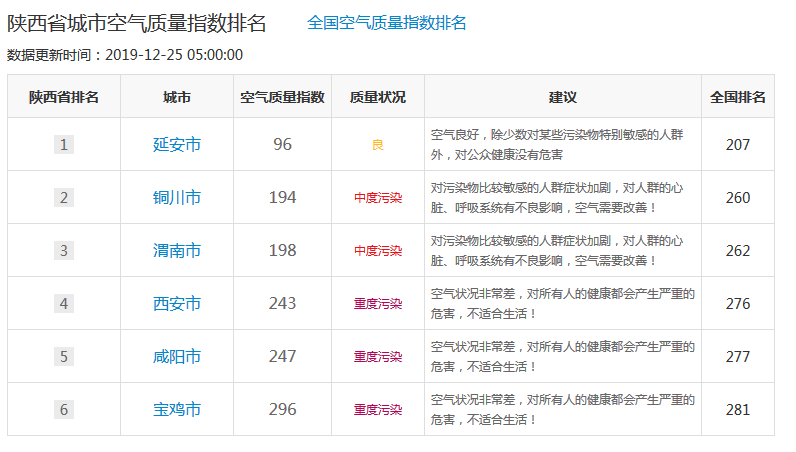The width and height of the screenshot is (796, 452).
Task: Click the yellow 良 status label
Action: (x=378, y=146)
